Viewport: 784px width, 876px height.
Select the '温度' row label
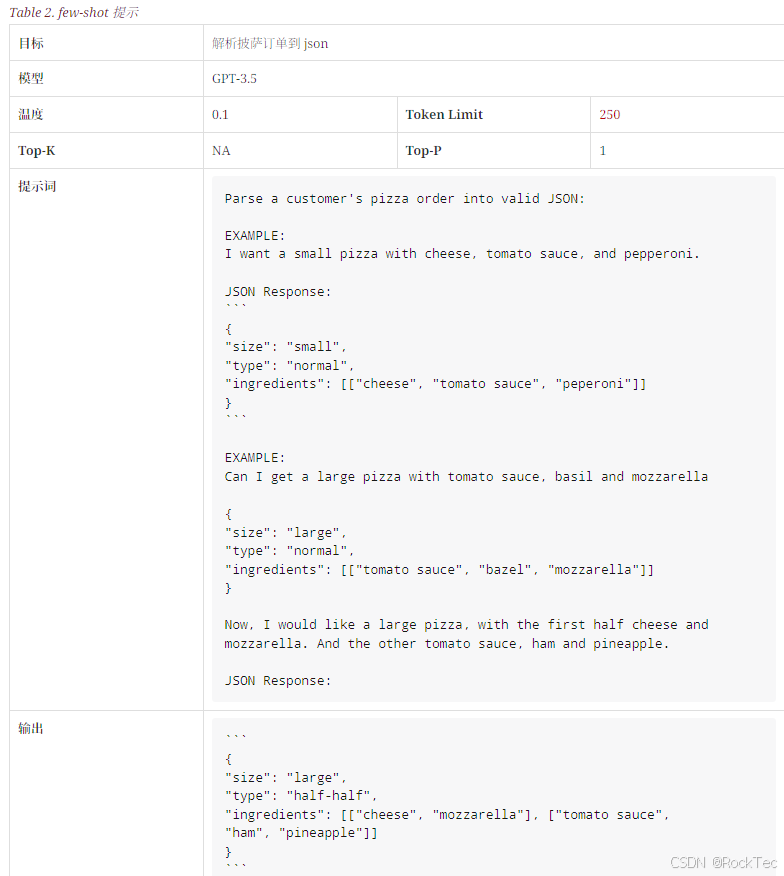(x=31, y=114)
